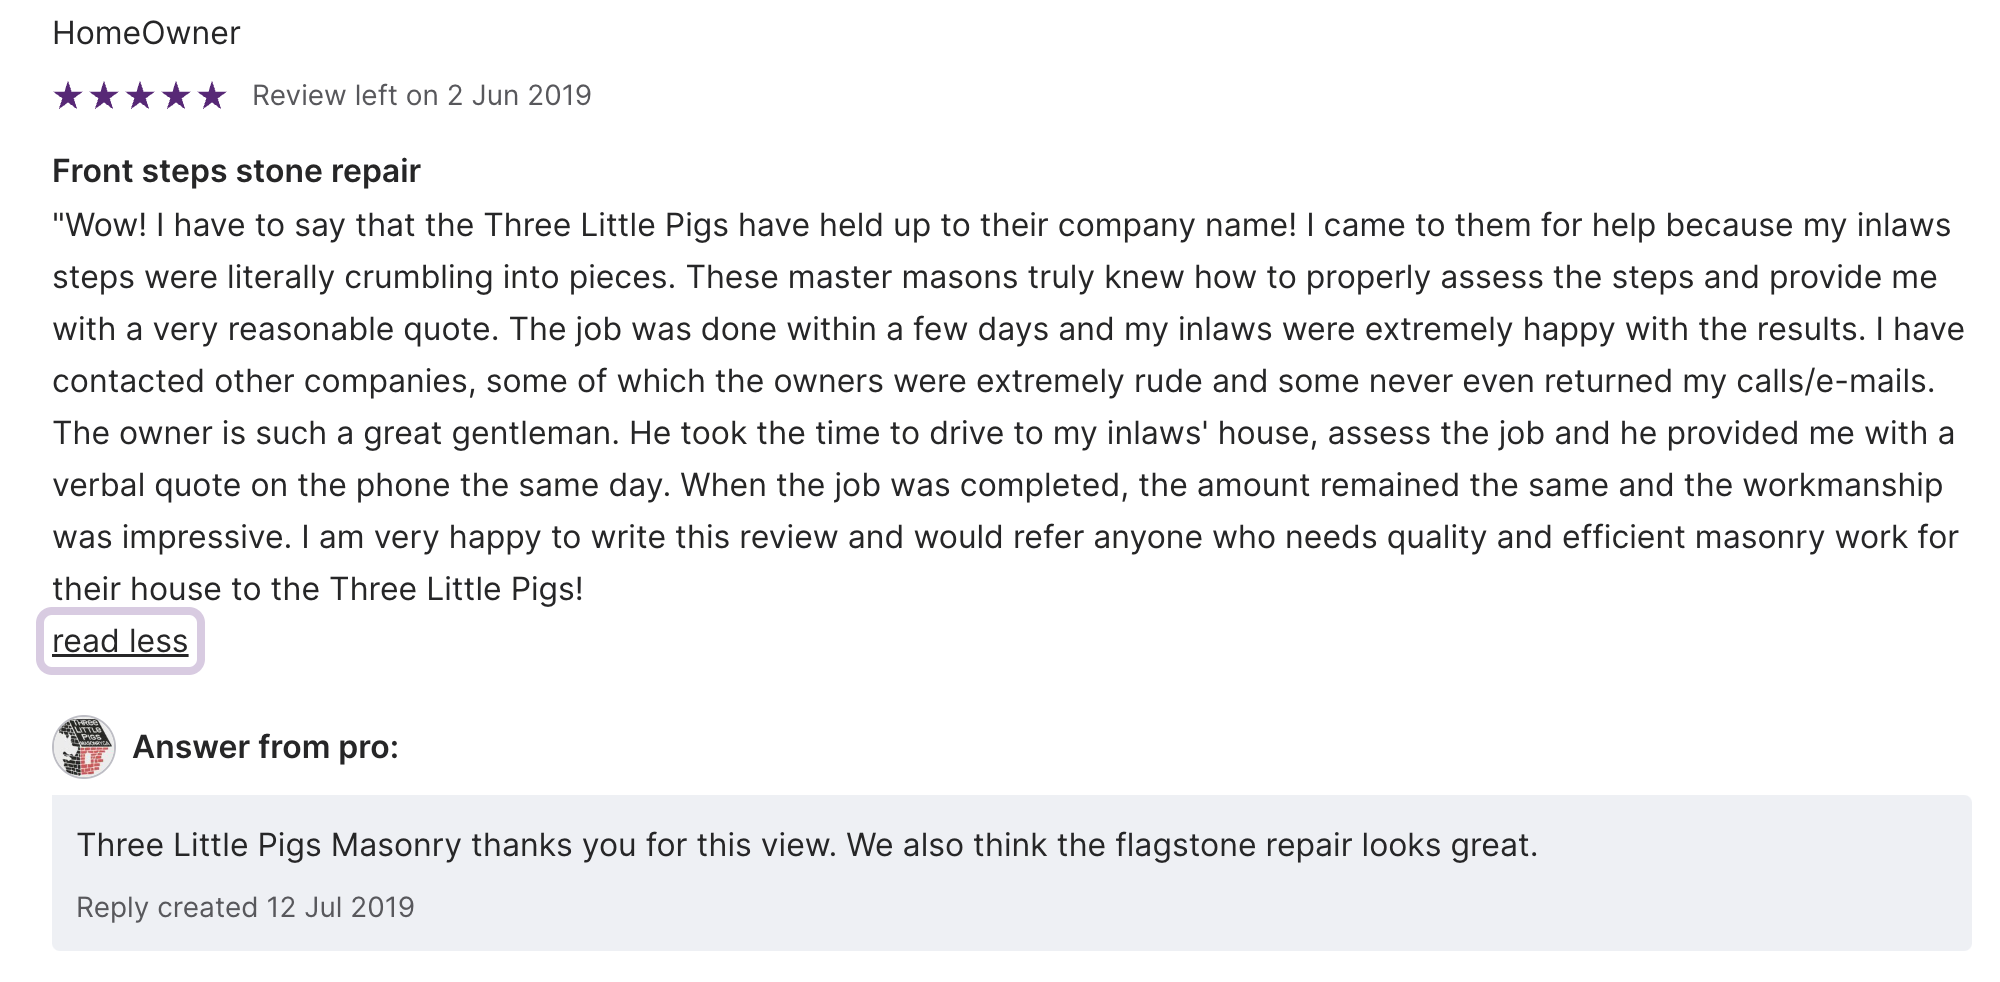The width and height of the screenshot is (2000, 982).
Task: Click the fourth purple rating star
Action: pos(176,96)
